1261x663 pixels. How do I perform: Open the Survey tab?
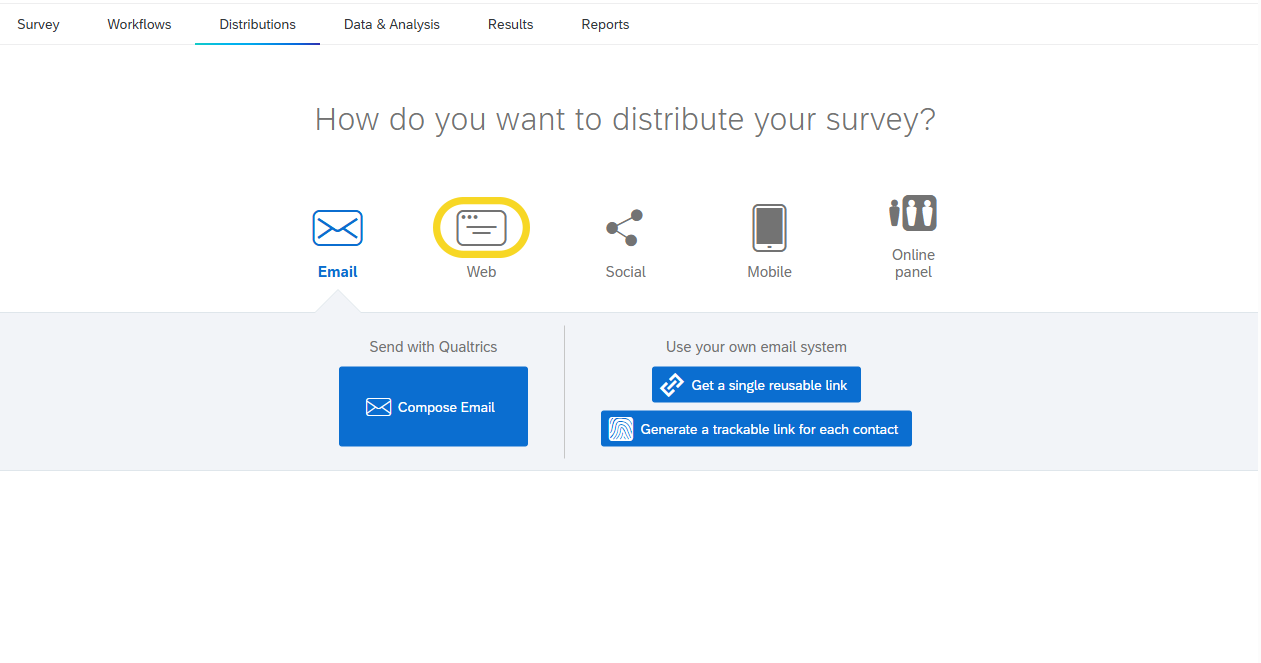pos(38,24)
